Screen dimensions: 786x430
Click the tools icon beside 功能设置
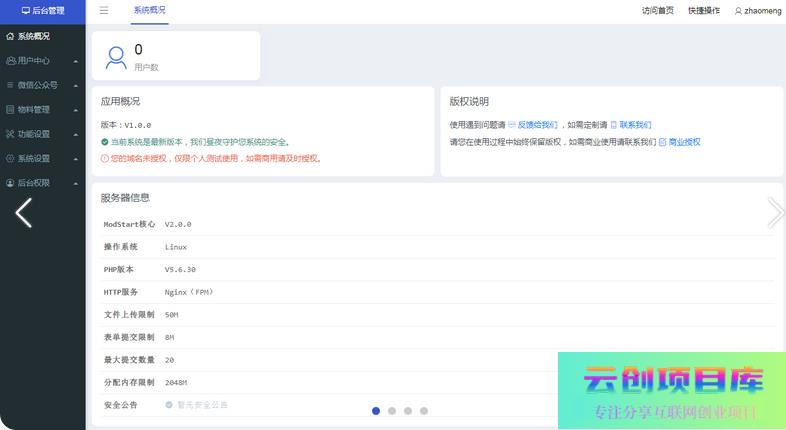[x=10, y=134]
